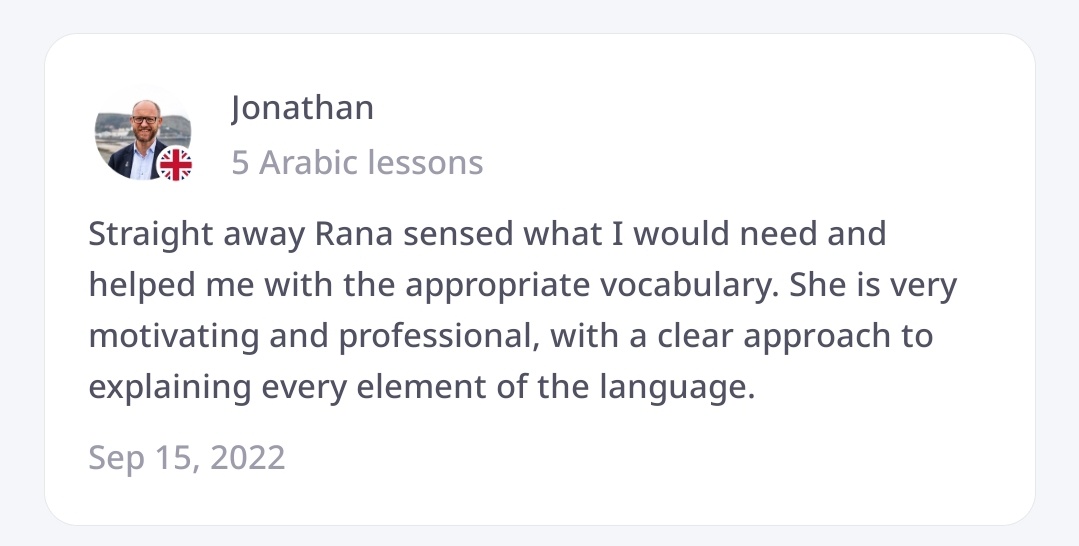Screen dimensions: 1079x546
Task: Click the UK flag badge on the avatar
Action: [176, 165]
